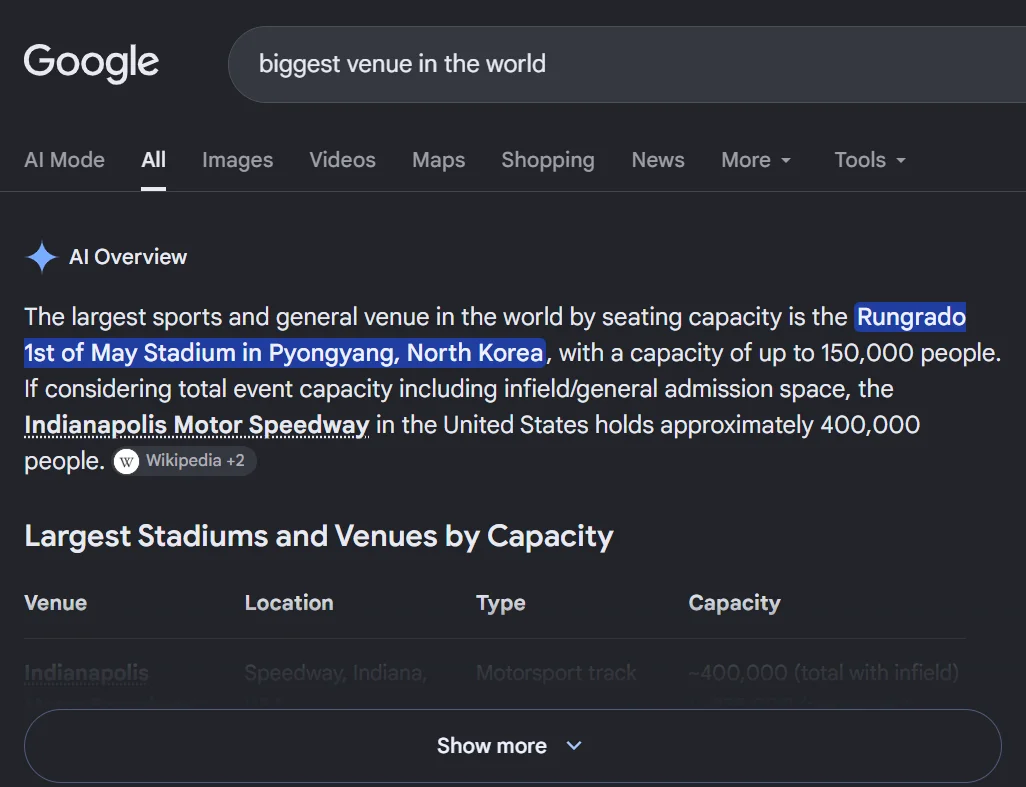Click the 'Speedway, Indiana,' location cell

tap(336, 673)
